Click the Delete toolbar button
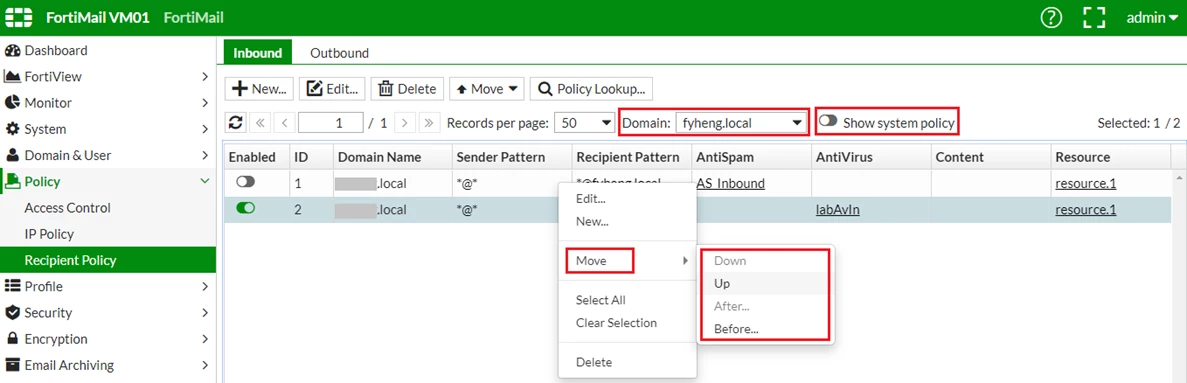The width and height of the screenshot is (1187, 383). pos(407,89)
